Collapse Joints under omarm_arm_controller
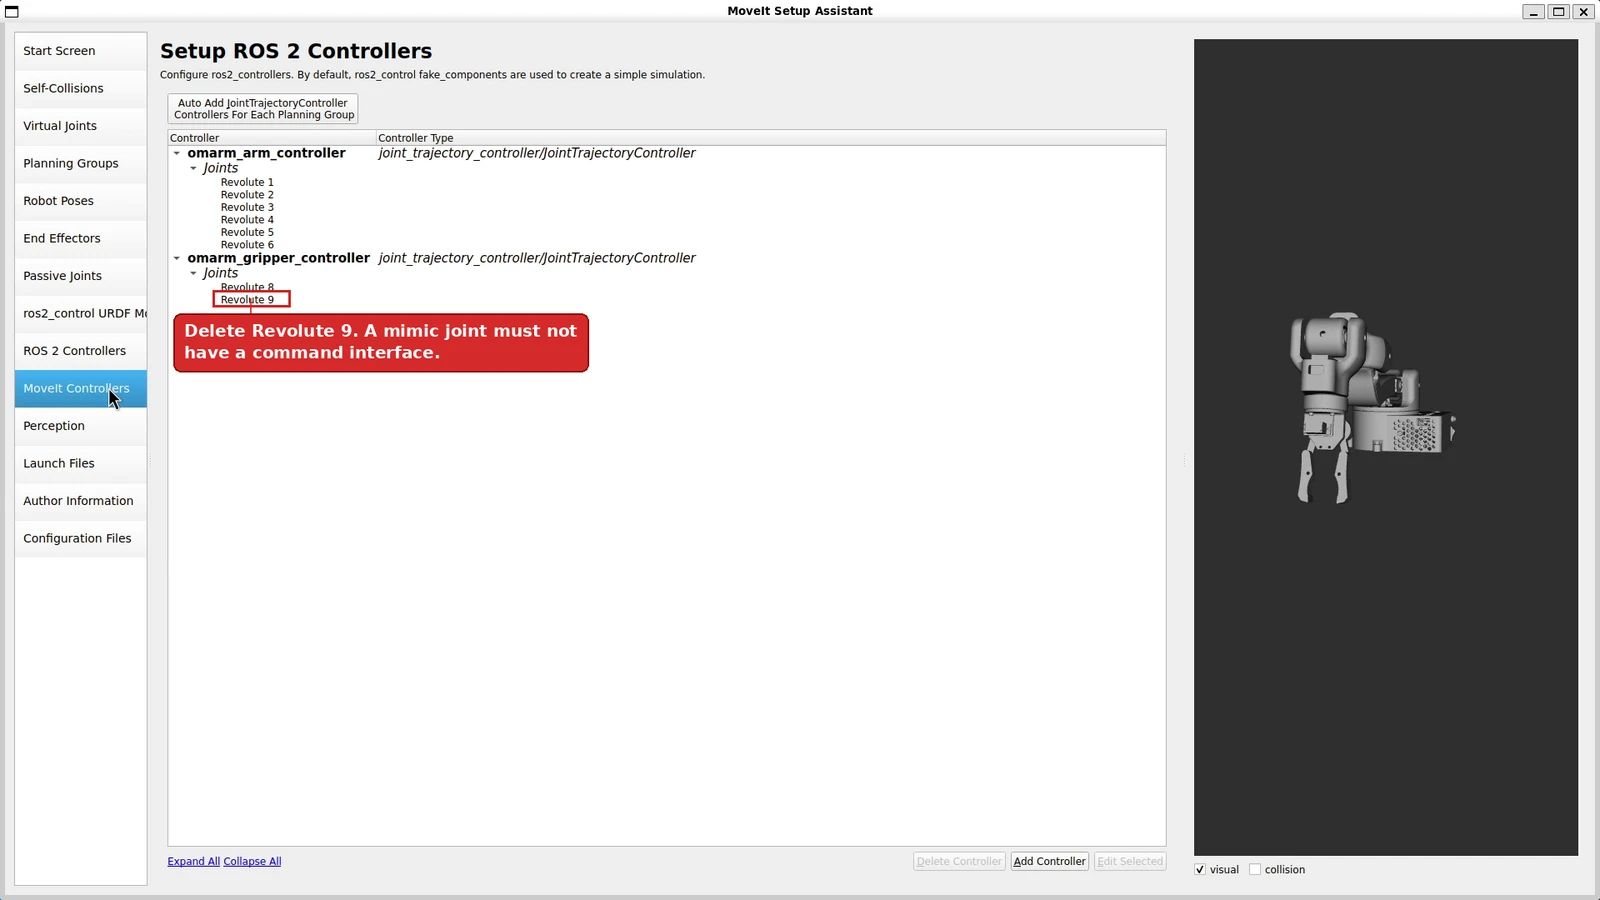Screen dimensions: 1600x900 click(193, 168)
